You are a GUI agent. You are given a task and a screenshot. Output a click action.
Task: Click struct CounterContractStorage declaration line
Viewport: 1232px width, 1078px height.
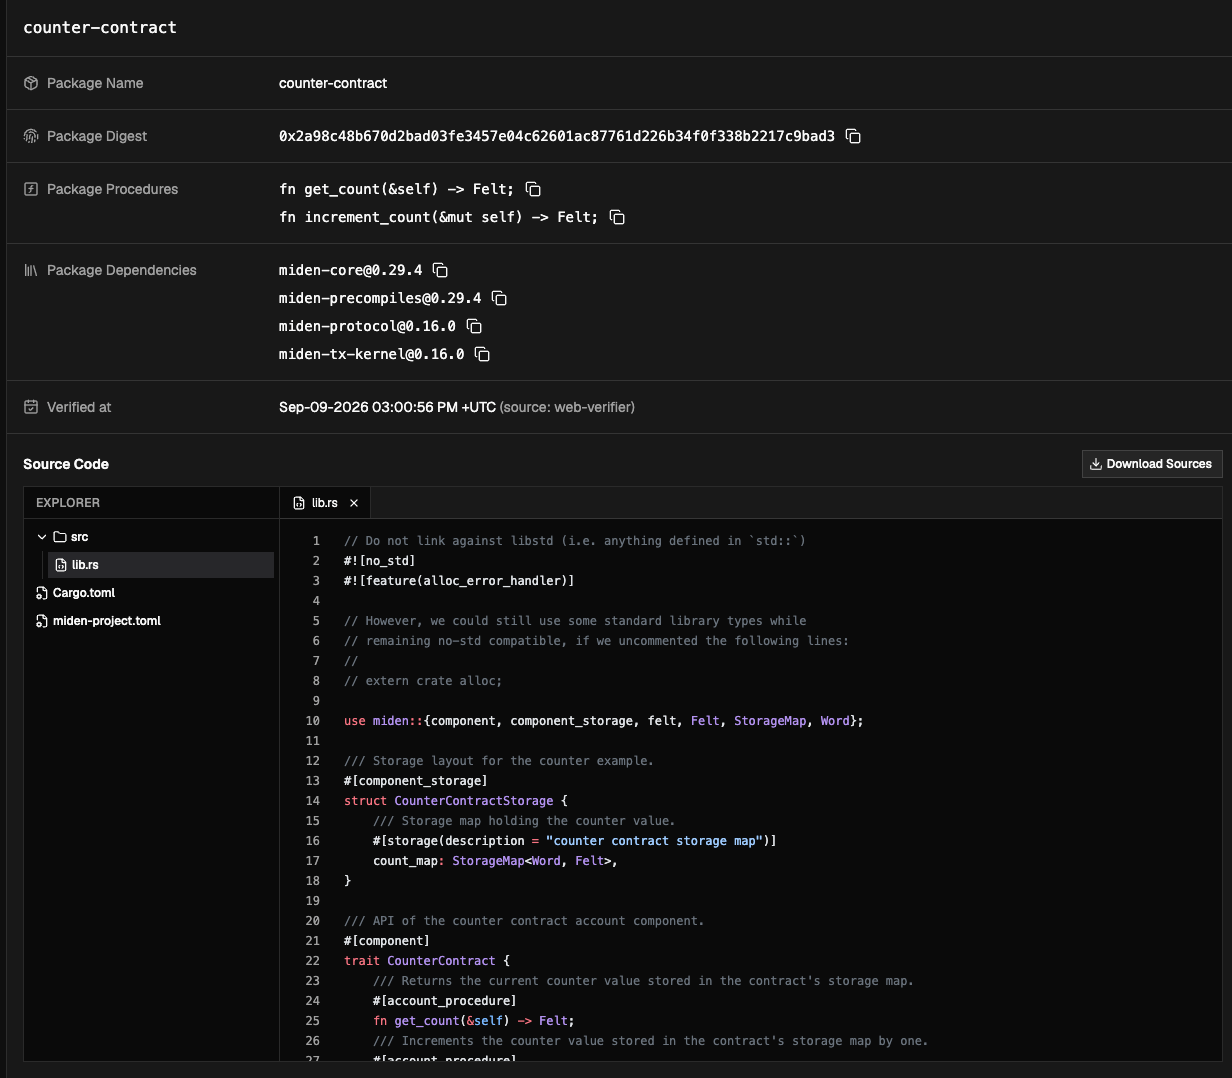click(x=456, y=801)
